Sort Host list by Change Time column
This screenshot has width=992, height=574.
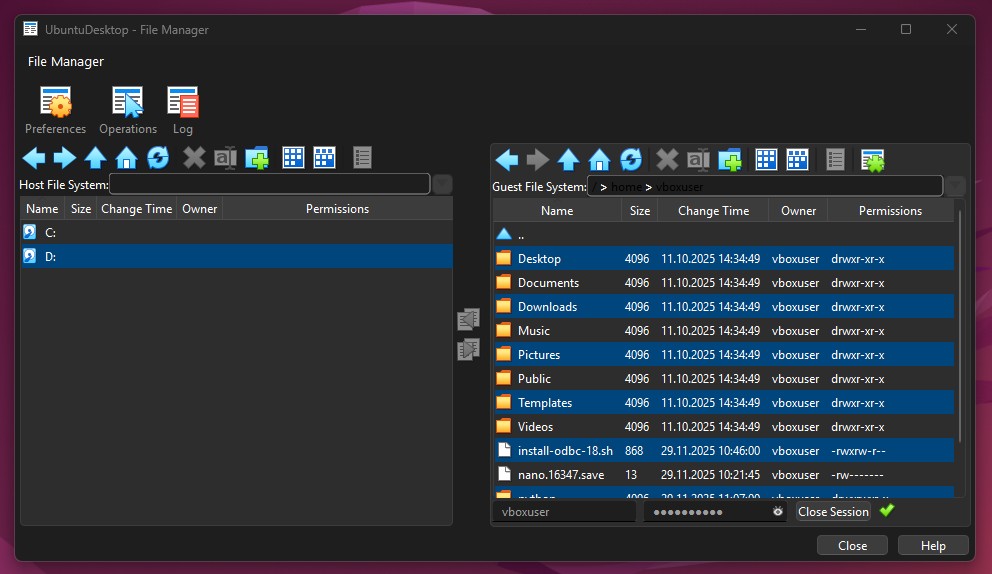pos(137,209)
